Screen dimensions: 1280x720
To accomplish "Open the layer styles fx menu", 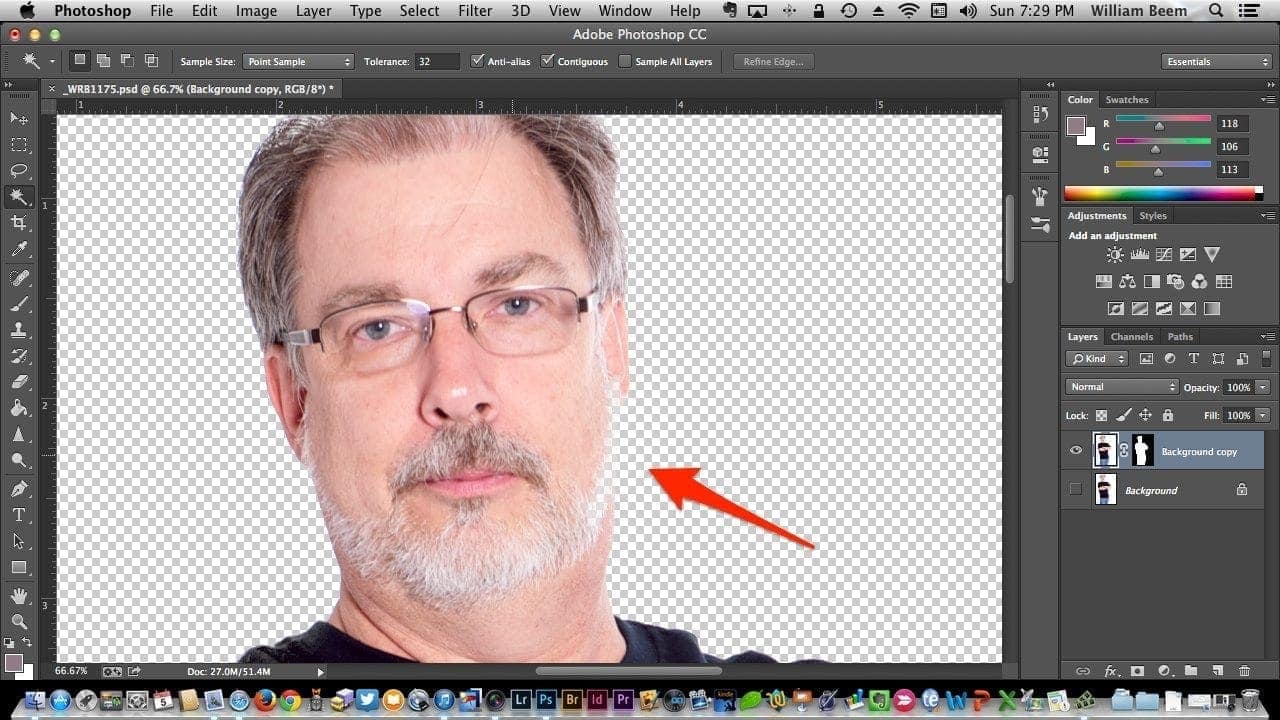I will point(1110,671).
